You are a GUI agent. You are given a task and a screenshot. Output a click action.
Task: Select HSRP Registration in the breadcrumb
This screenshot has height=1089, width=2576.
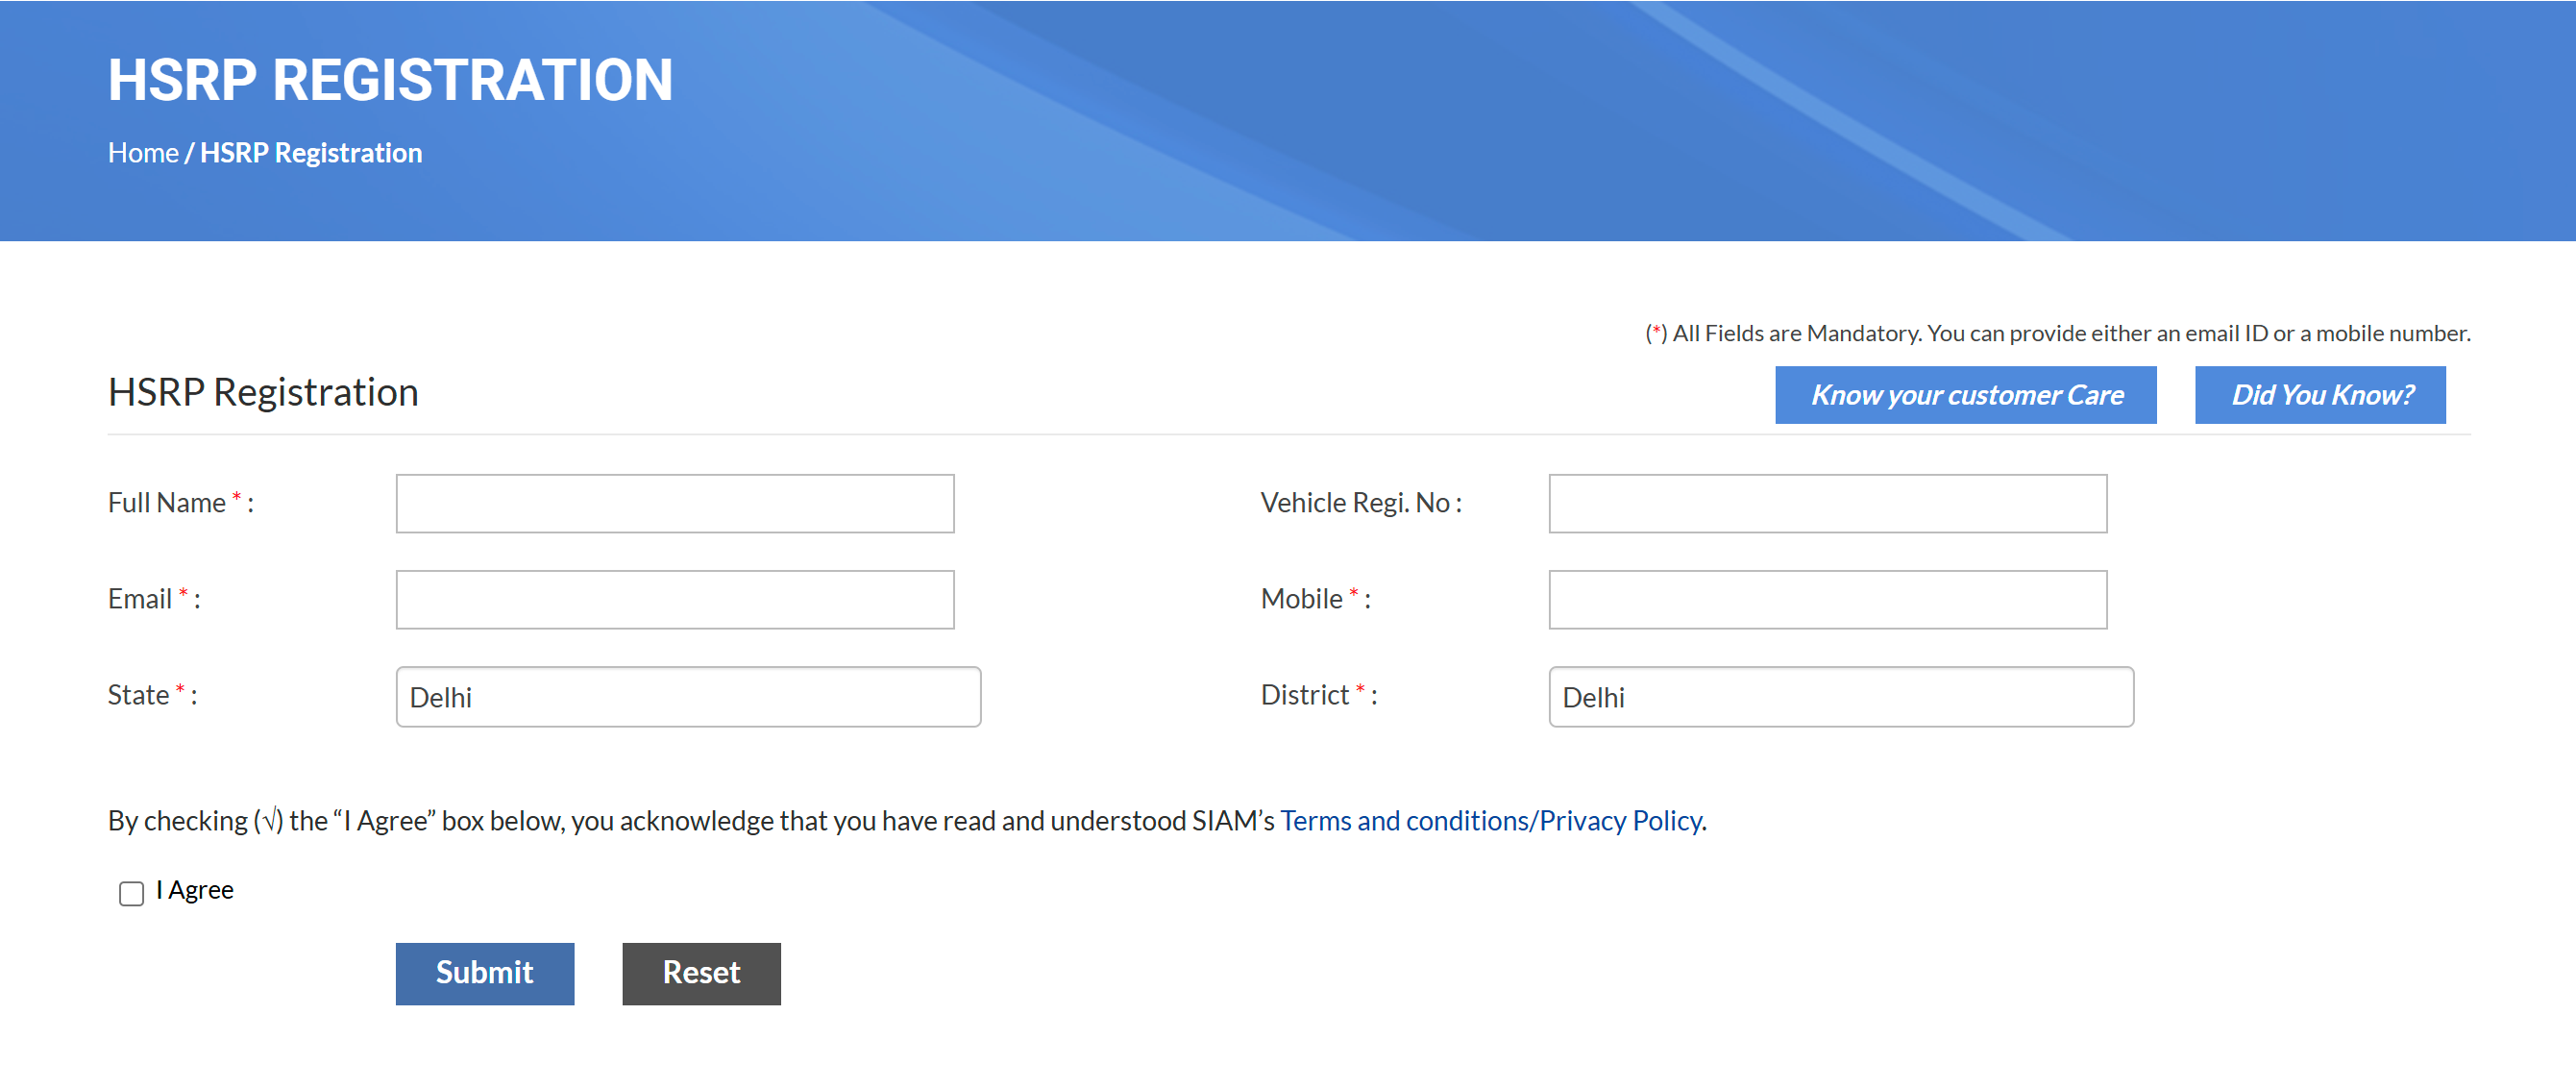click(x=310, y=152)
